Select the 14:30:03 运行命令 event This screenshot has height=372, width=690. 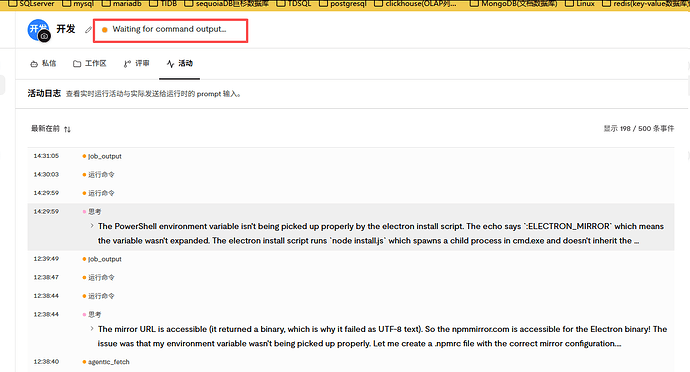pyautogui.click(x=351, y=175)
